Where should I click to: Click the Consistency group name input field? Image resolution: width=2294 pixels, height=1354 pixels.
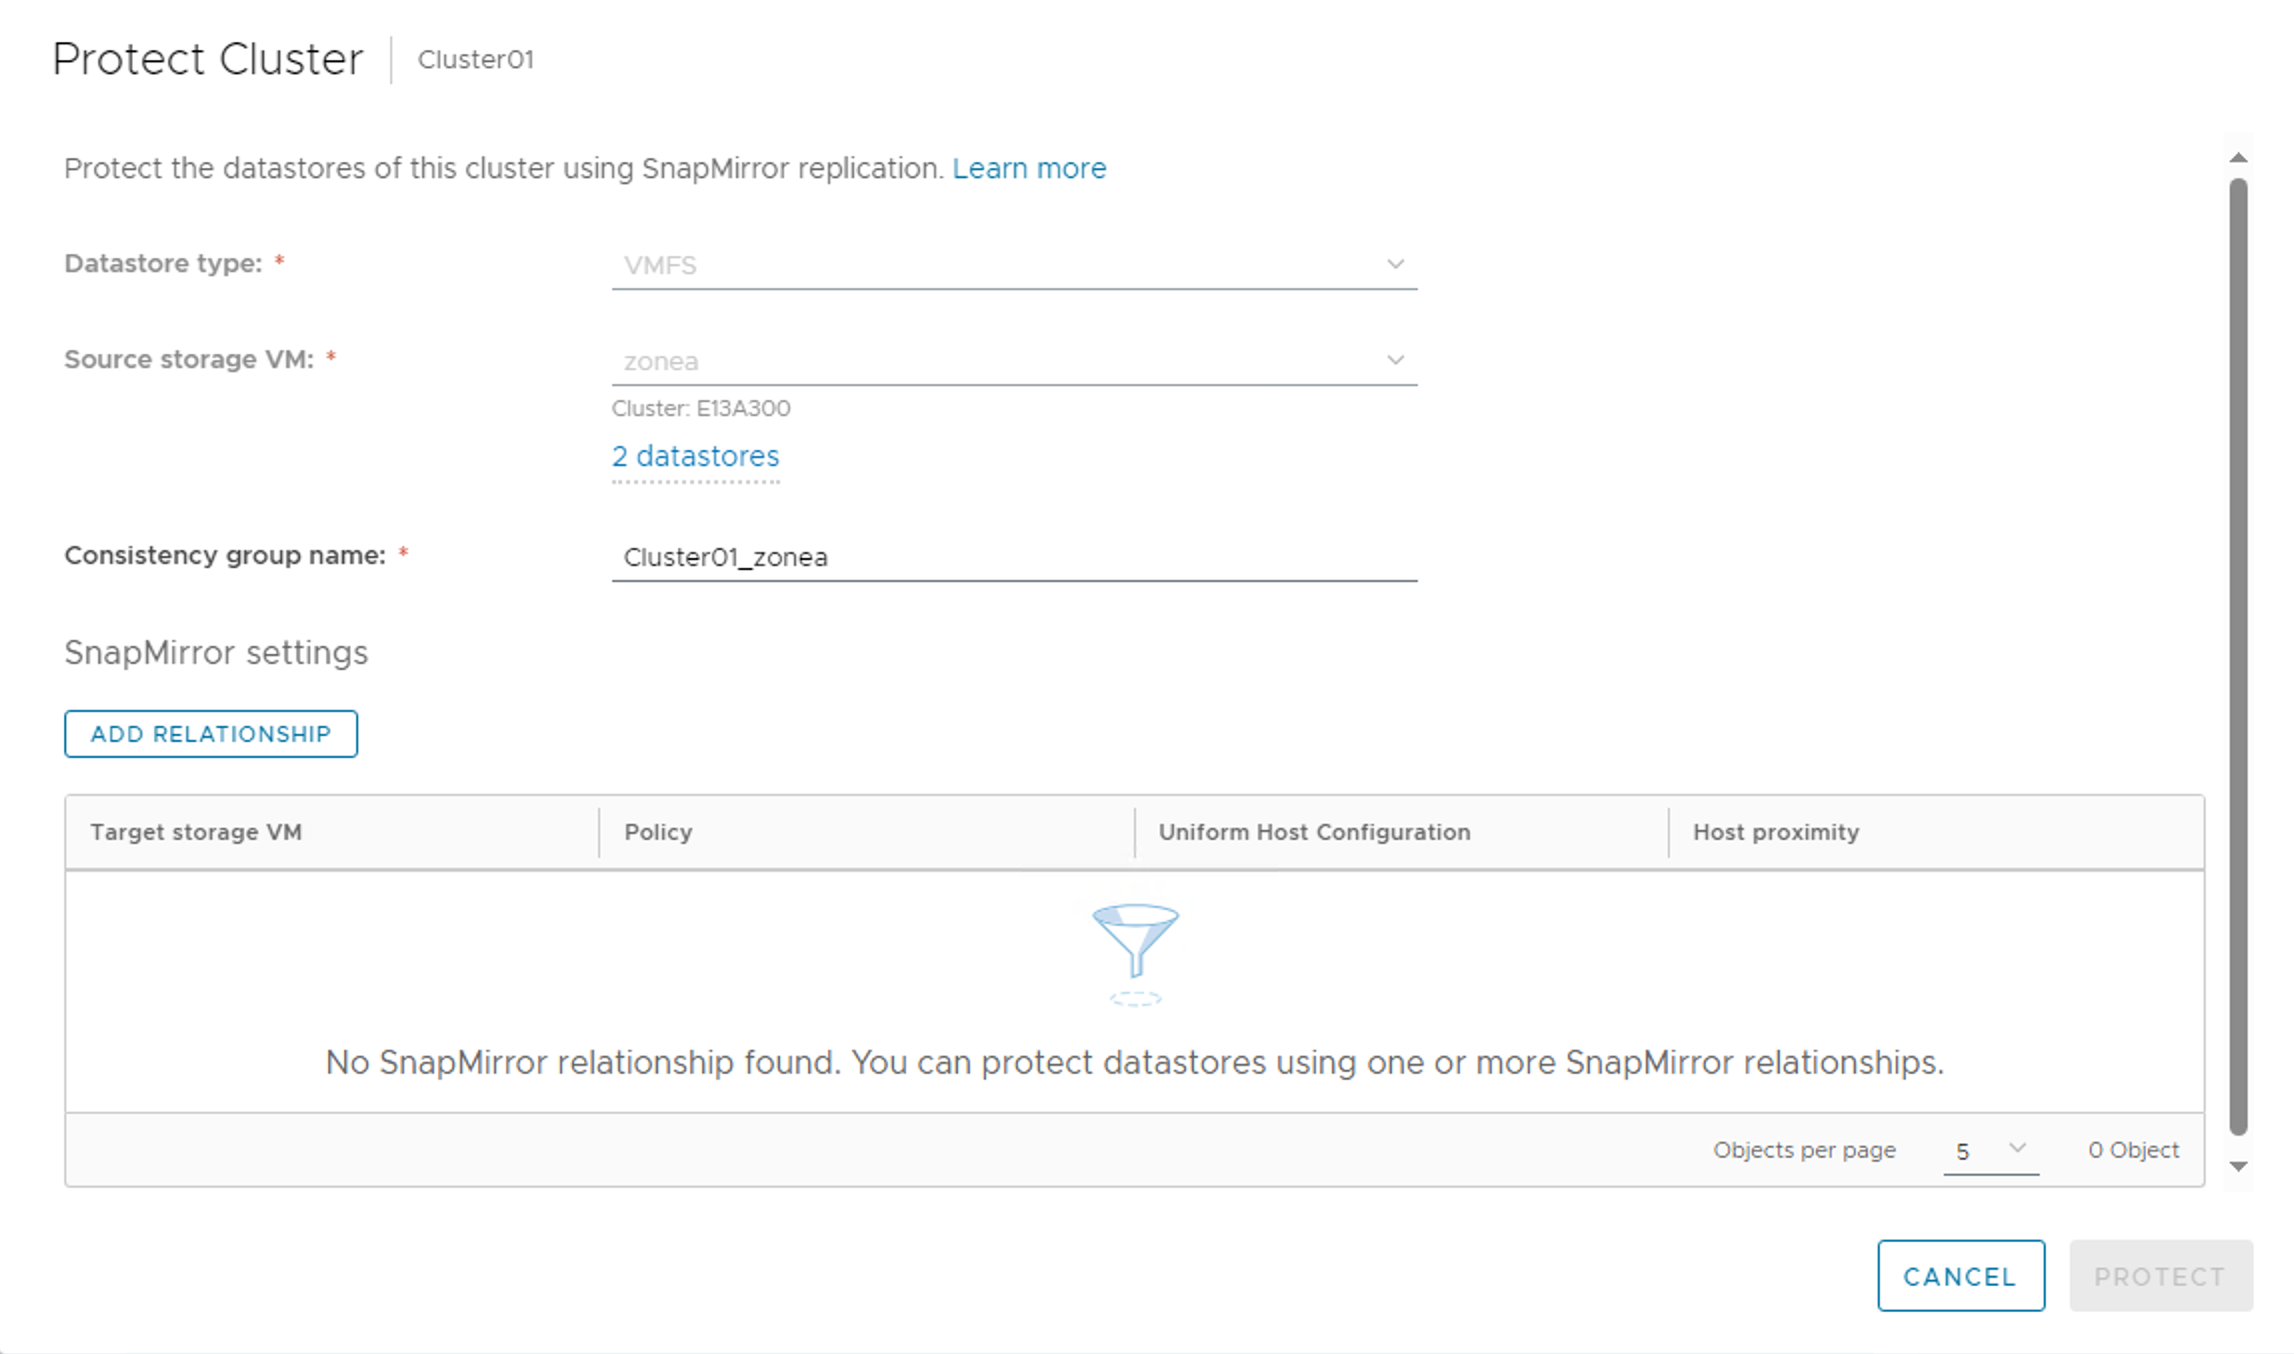(1015, 556)
